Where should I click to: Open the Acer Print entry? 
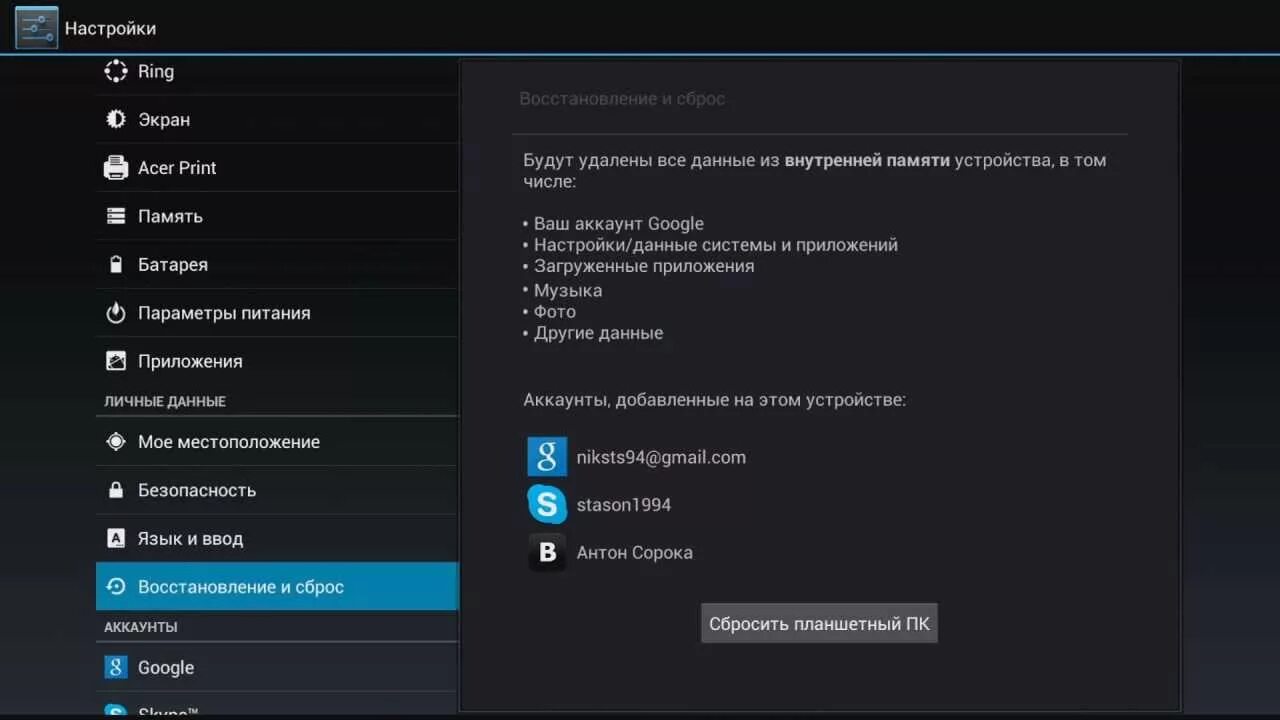277,167
